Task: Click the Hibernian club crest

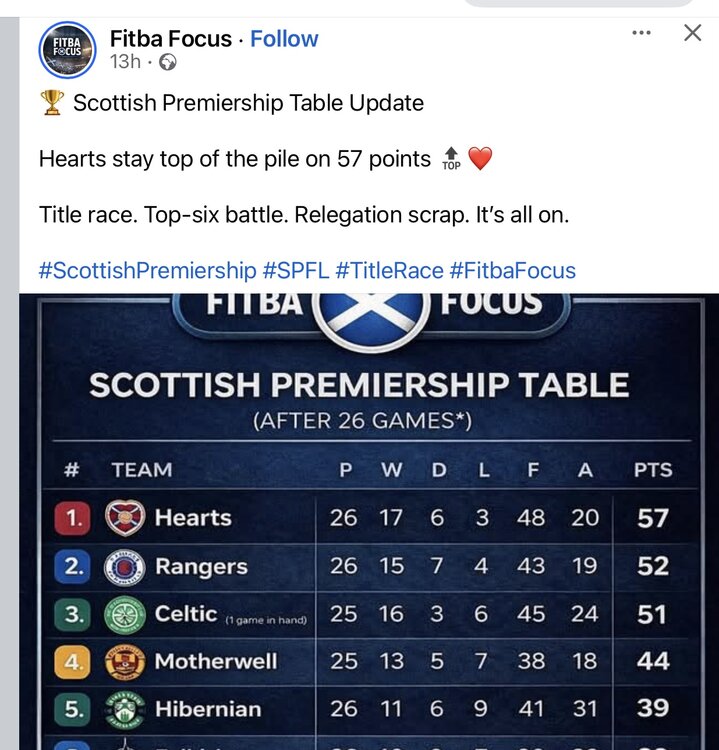Action: (x=125, y=709)
